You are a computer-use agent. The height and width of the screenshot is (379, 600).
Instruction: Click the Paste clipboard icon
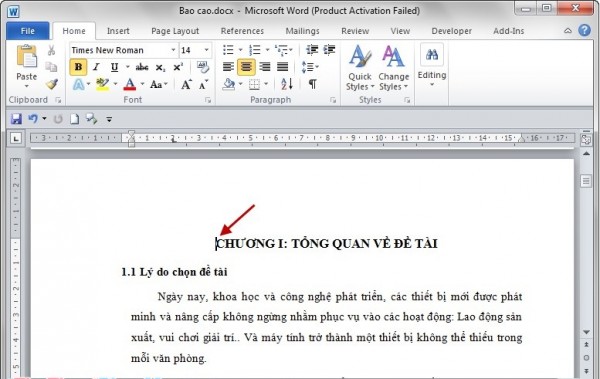26,57
